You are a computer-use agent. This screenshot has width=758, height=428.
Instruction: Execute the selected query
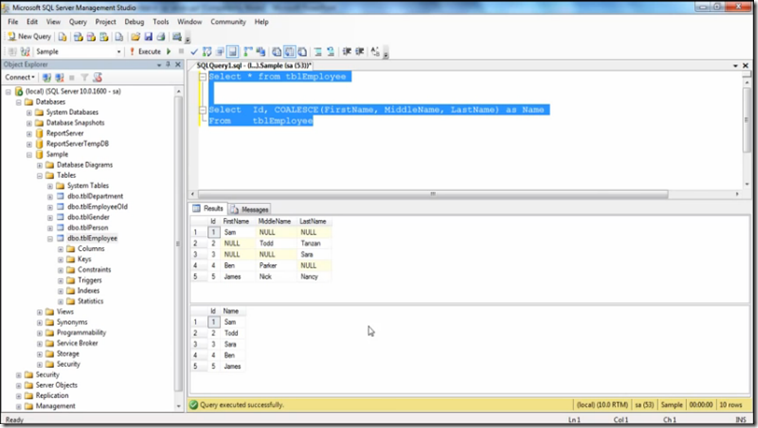[x=145, y=51]
